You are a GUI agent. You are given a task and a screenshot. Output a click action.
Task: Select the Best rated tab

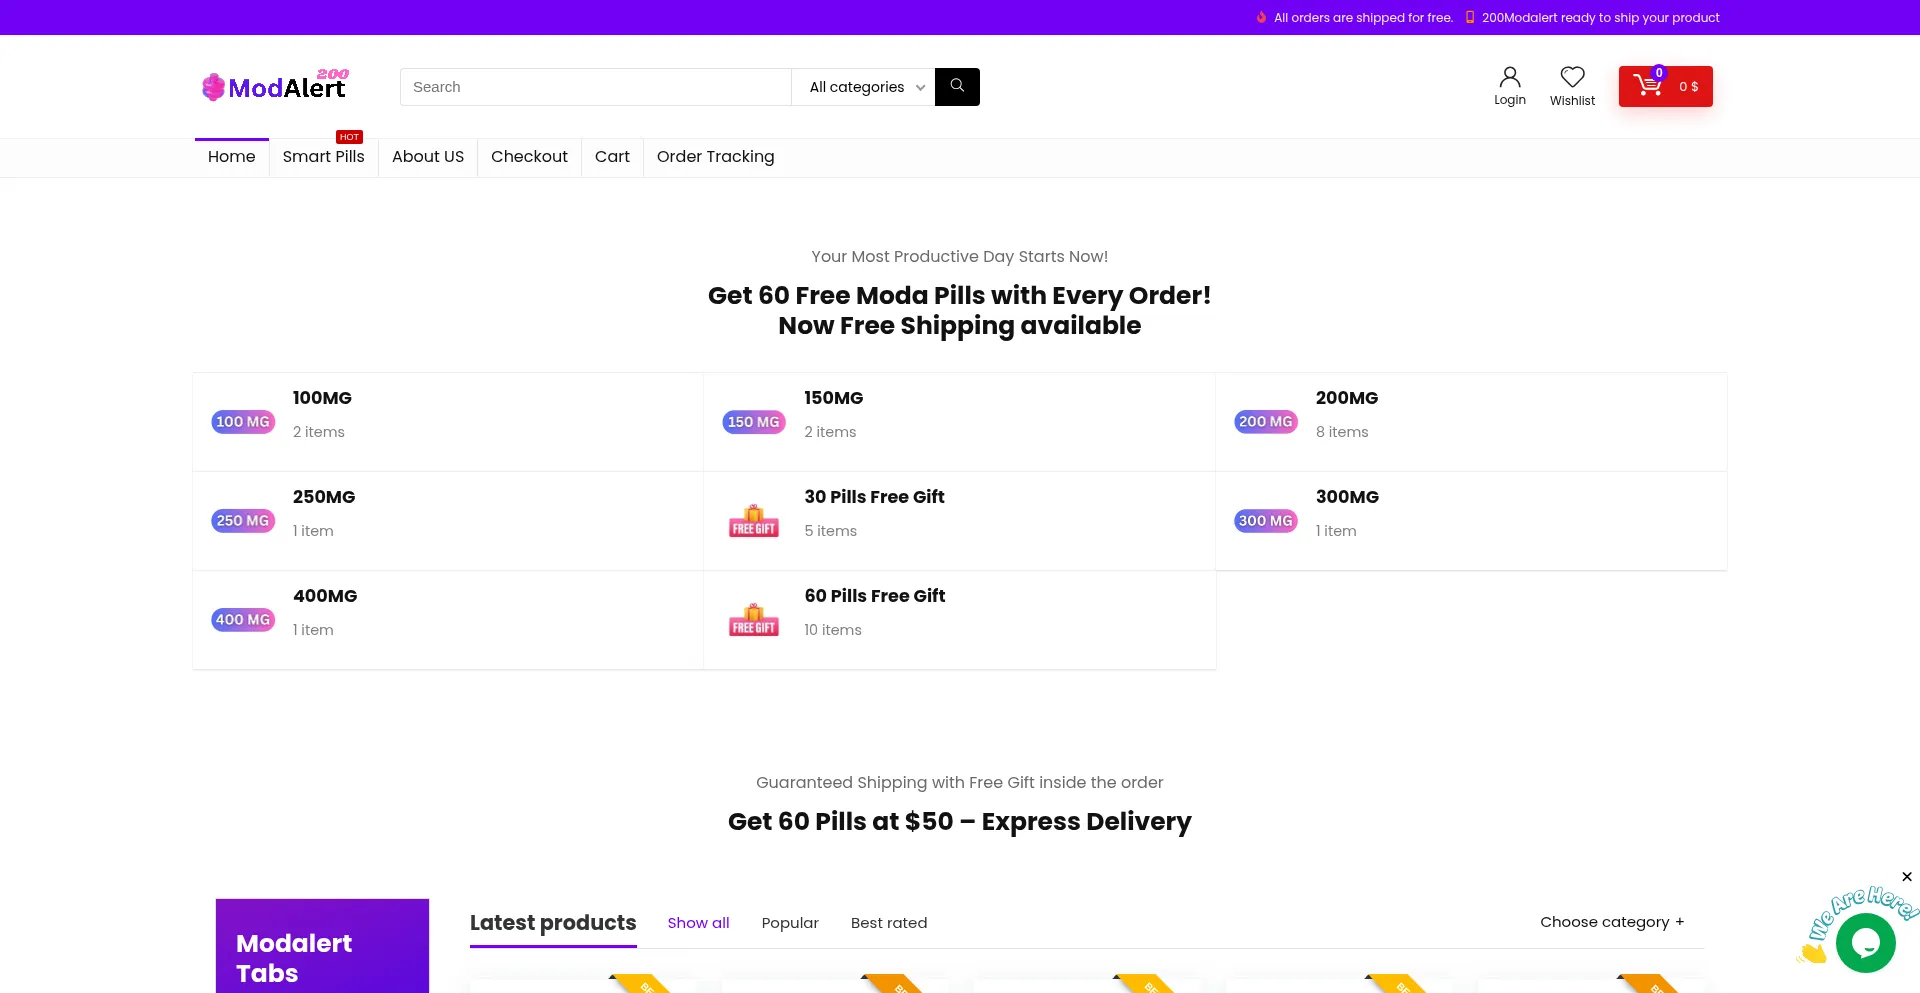(889, 923)
